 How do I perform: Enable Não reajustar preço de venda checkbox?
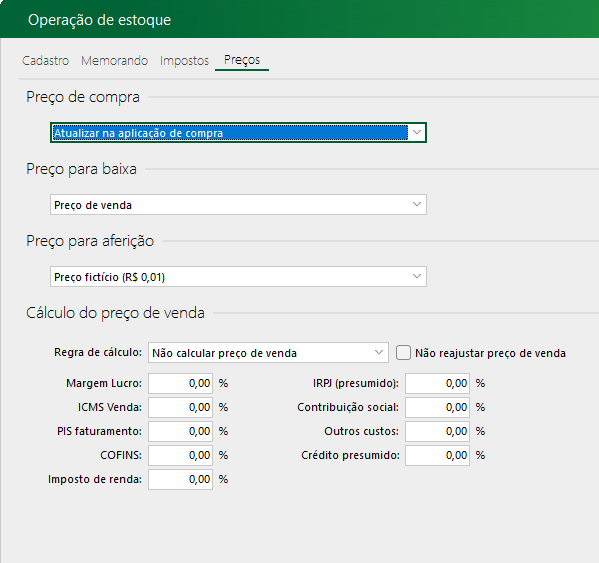(403, 353)
